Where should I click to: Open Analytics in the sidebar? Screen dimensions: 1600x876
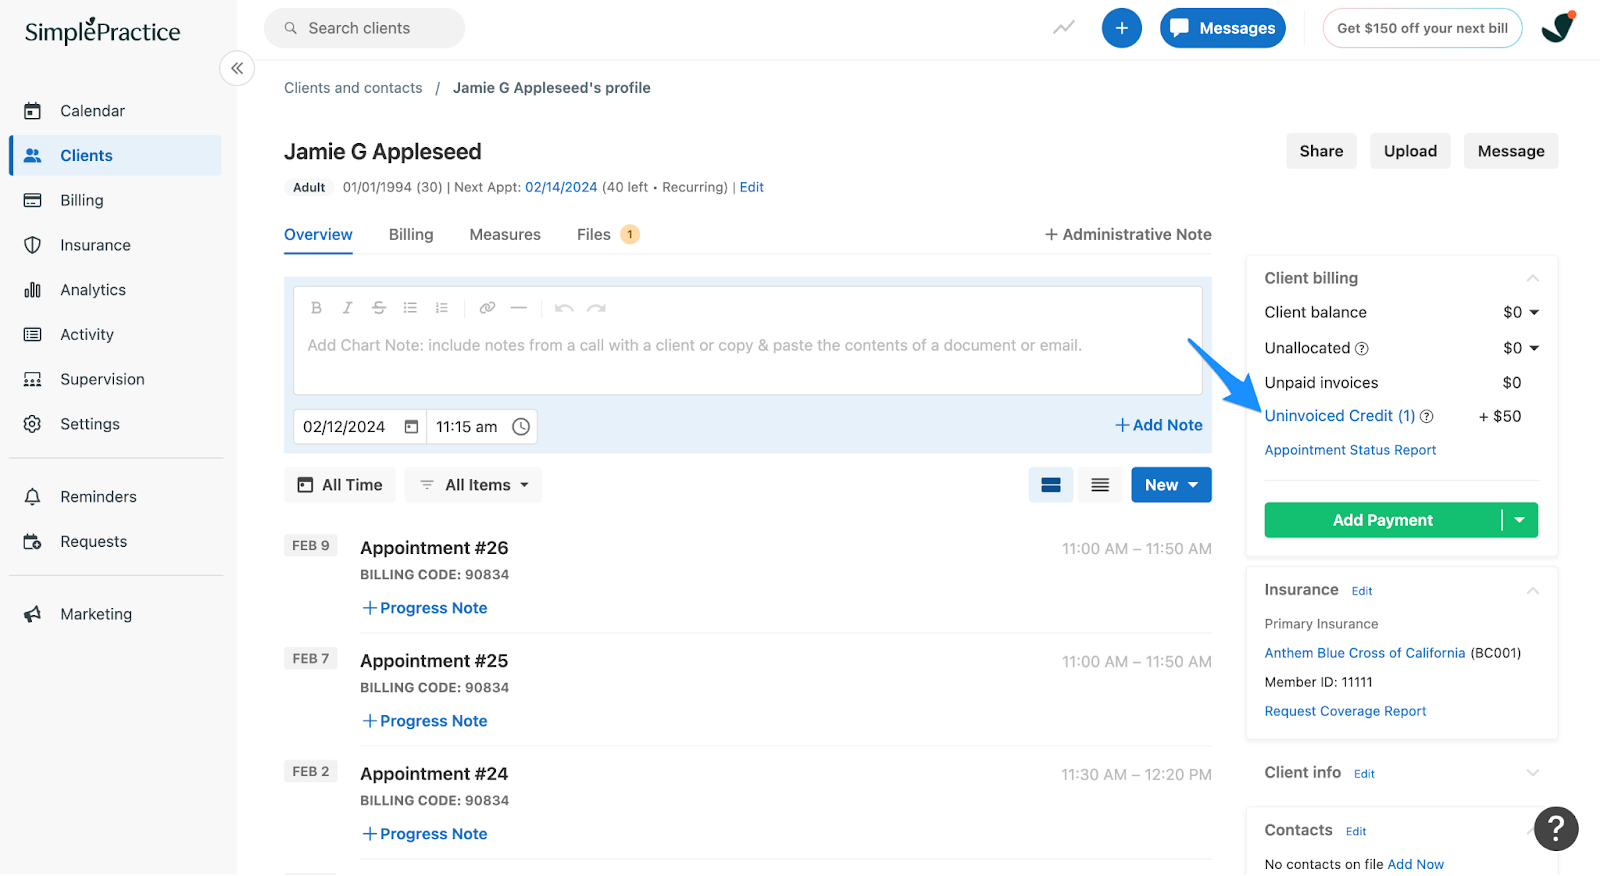(115, 290)
